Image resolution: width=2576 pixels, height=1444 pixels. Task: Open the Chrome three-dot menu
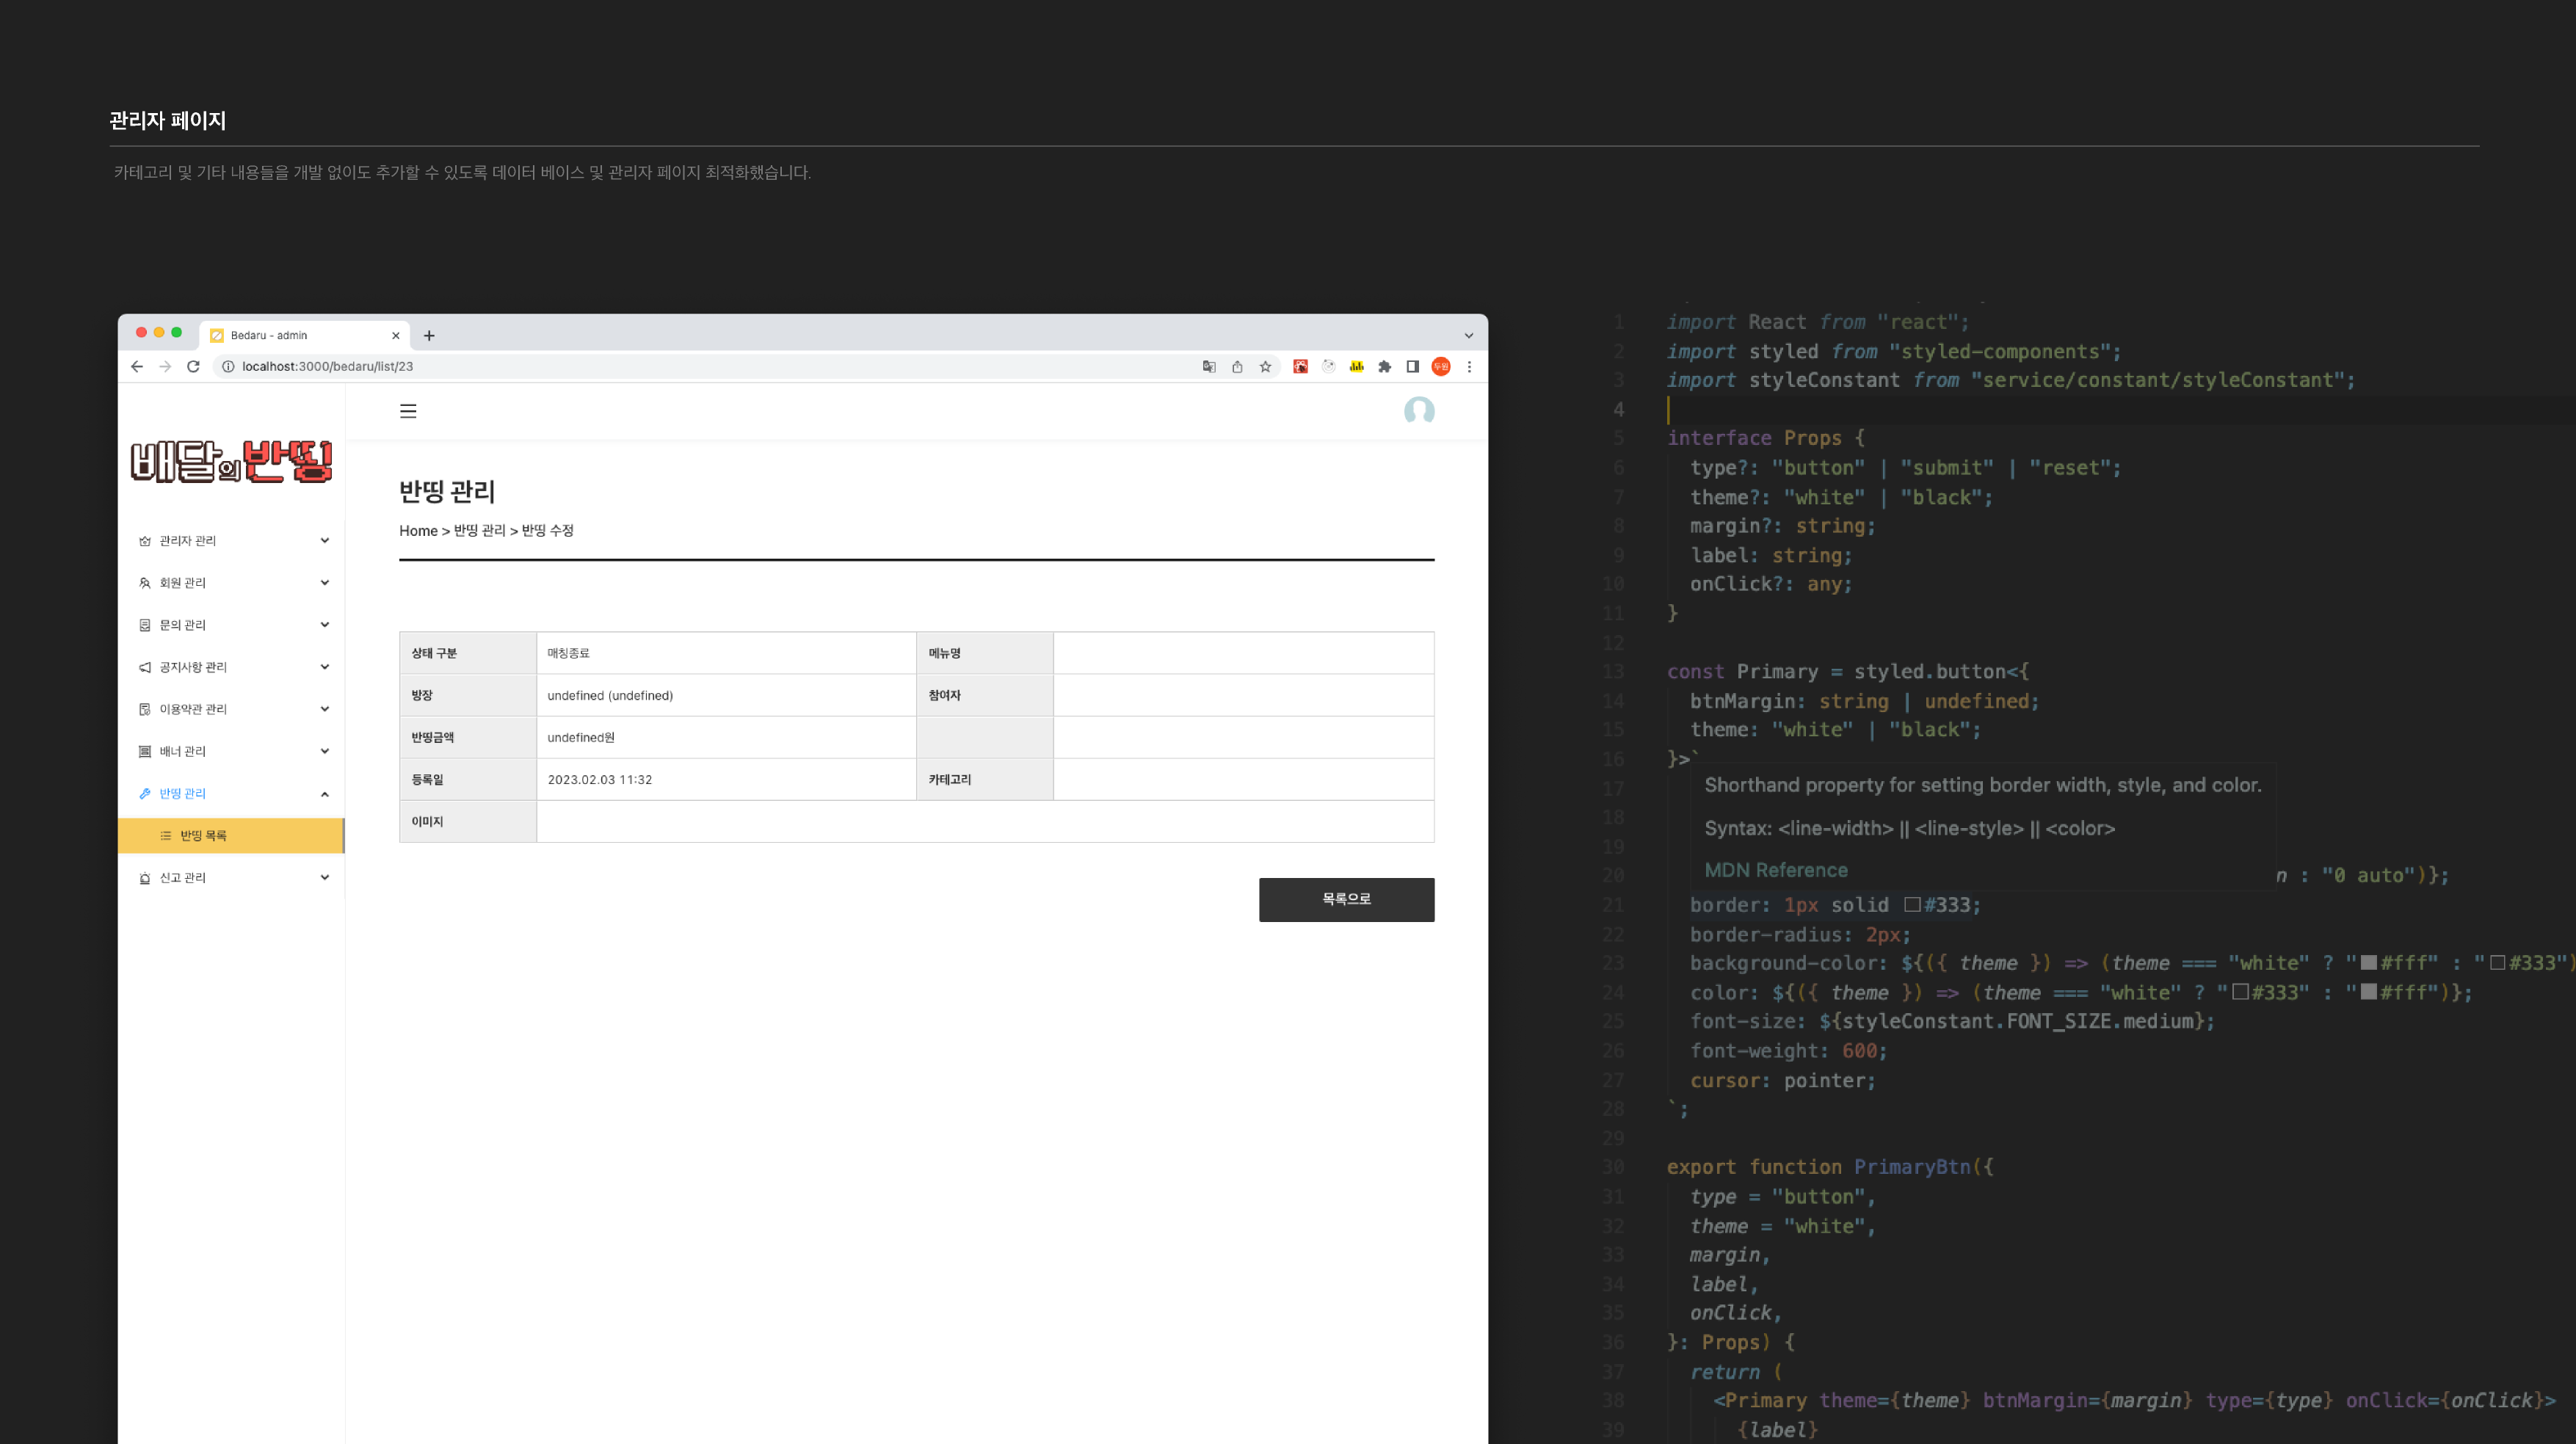1469,366
